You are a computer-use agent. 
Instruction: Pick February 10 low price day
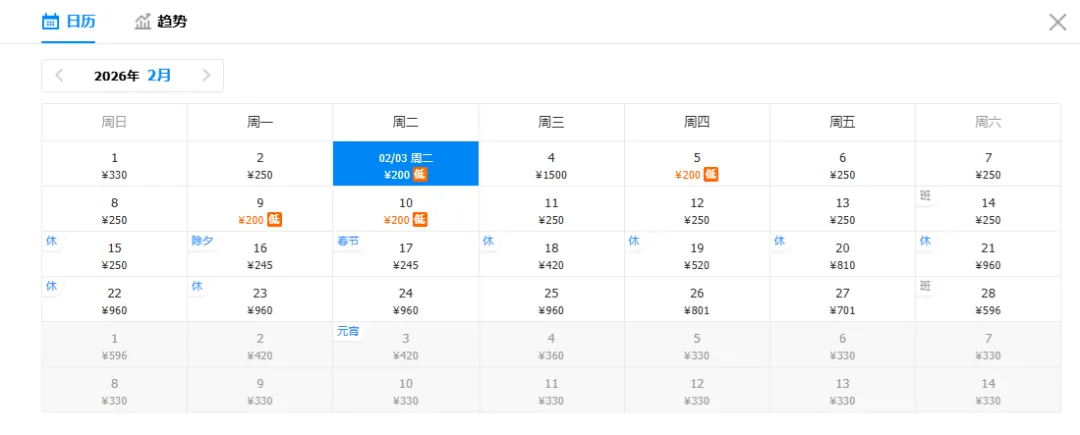coord(406,209)
